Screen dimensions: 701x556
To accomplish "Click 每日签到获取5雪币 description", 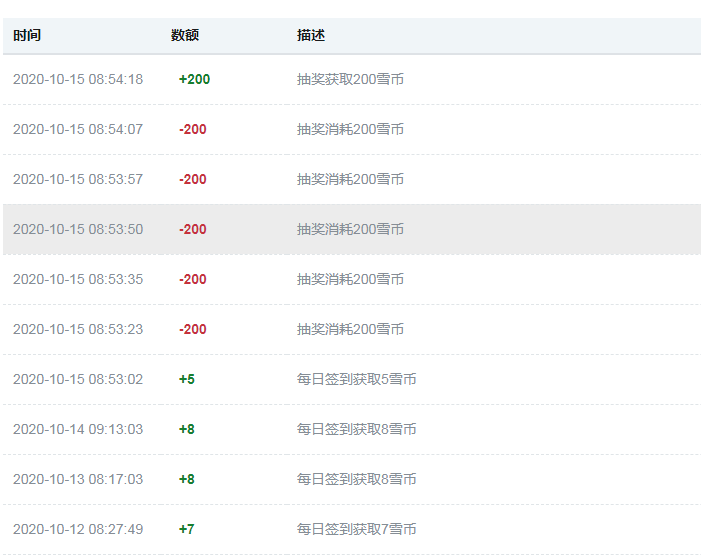I will pos(356,379).
